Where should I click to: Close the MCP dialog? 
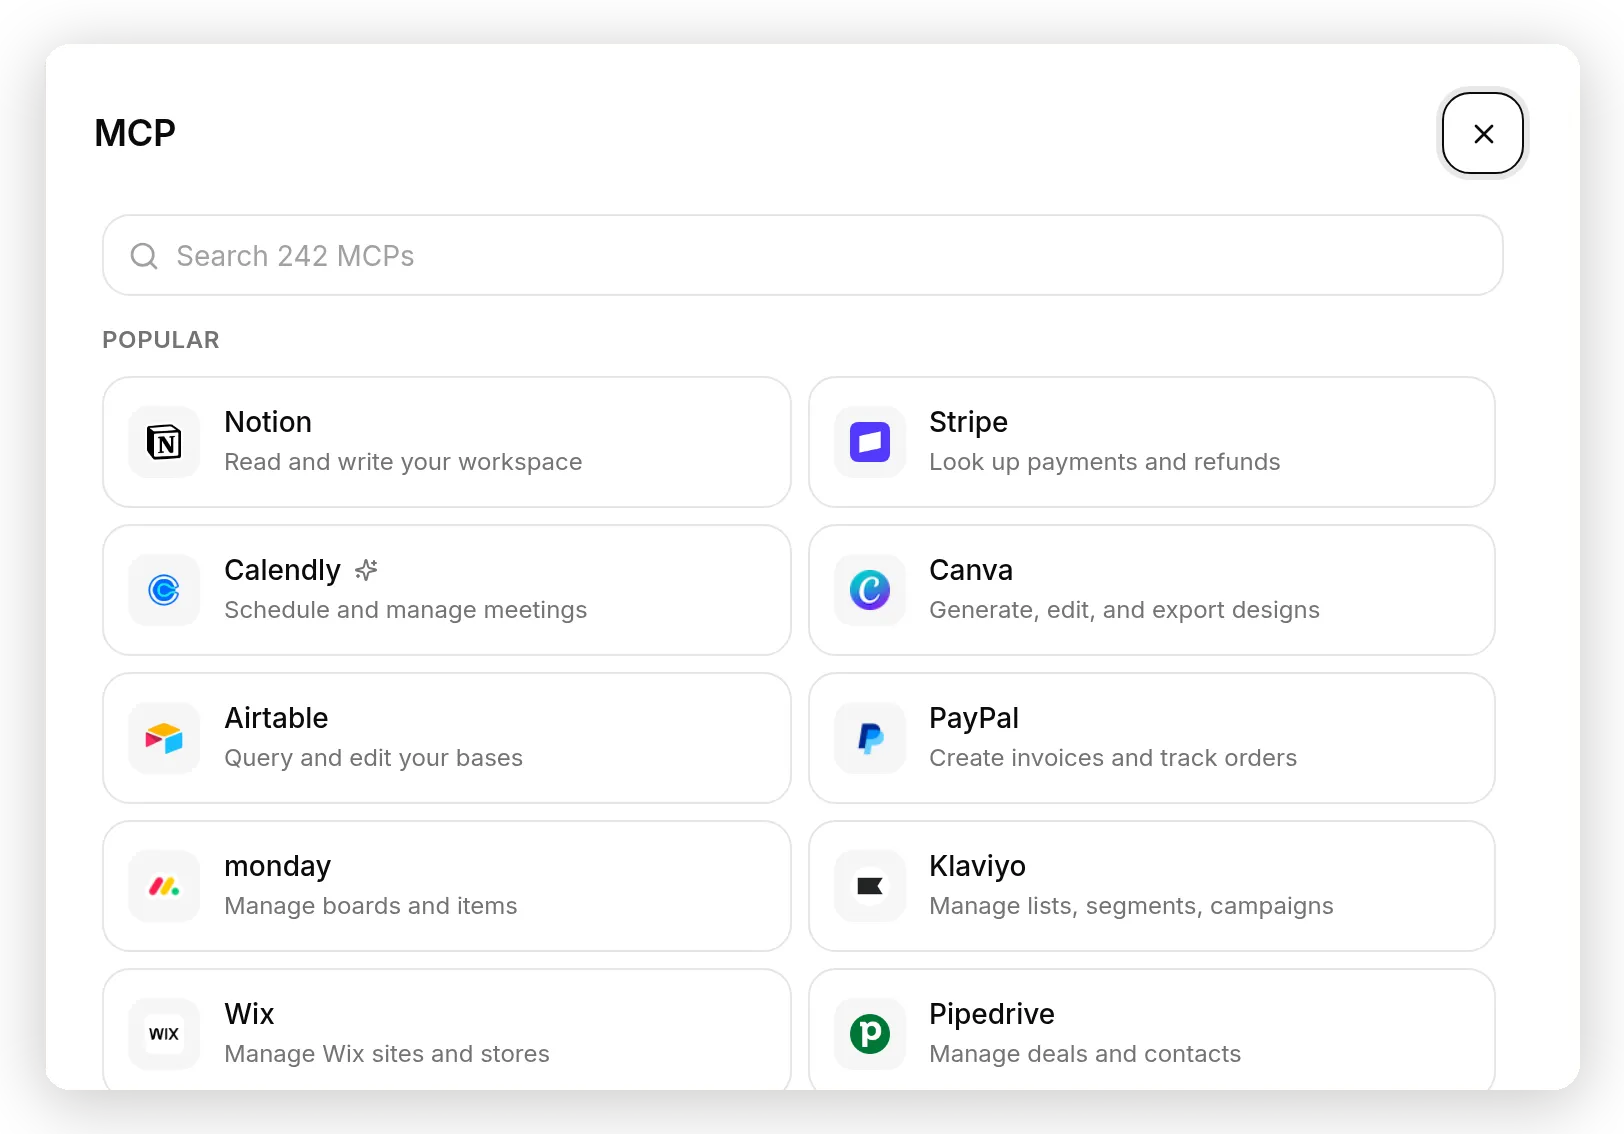1483,133
